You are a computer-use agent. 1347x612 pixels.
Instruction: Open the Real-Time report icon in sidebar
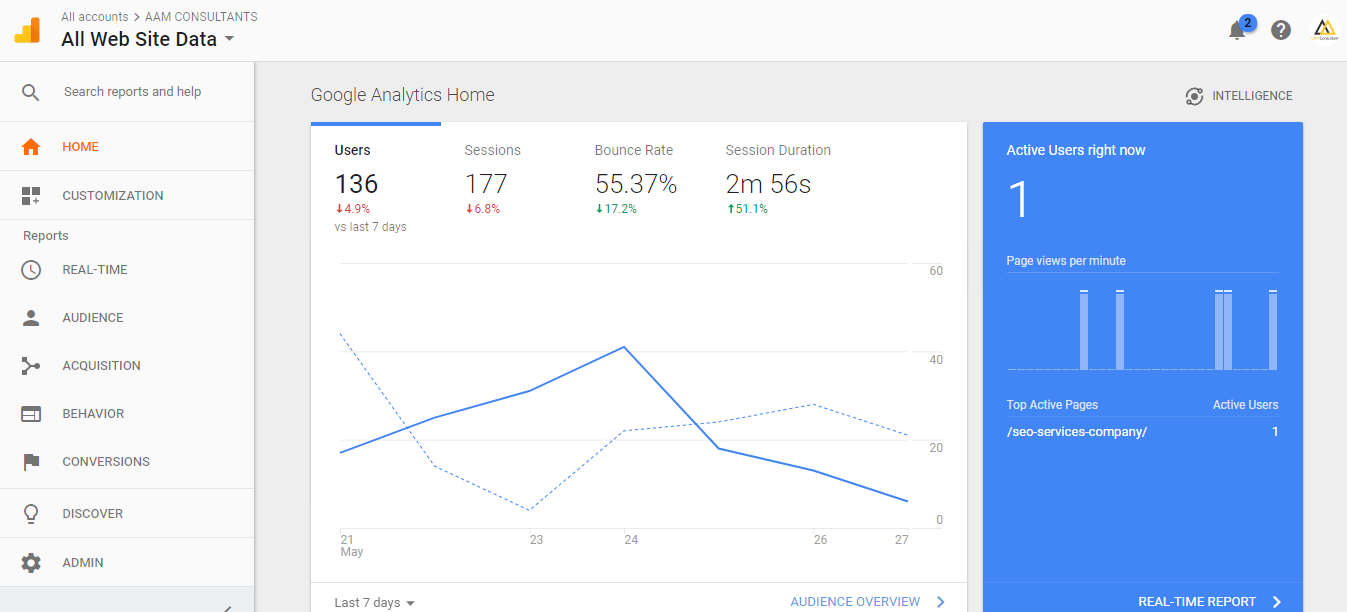pyautogui.click(x=30, y=269)
